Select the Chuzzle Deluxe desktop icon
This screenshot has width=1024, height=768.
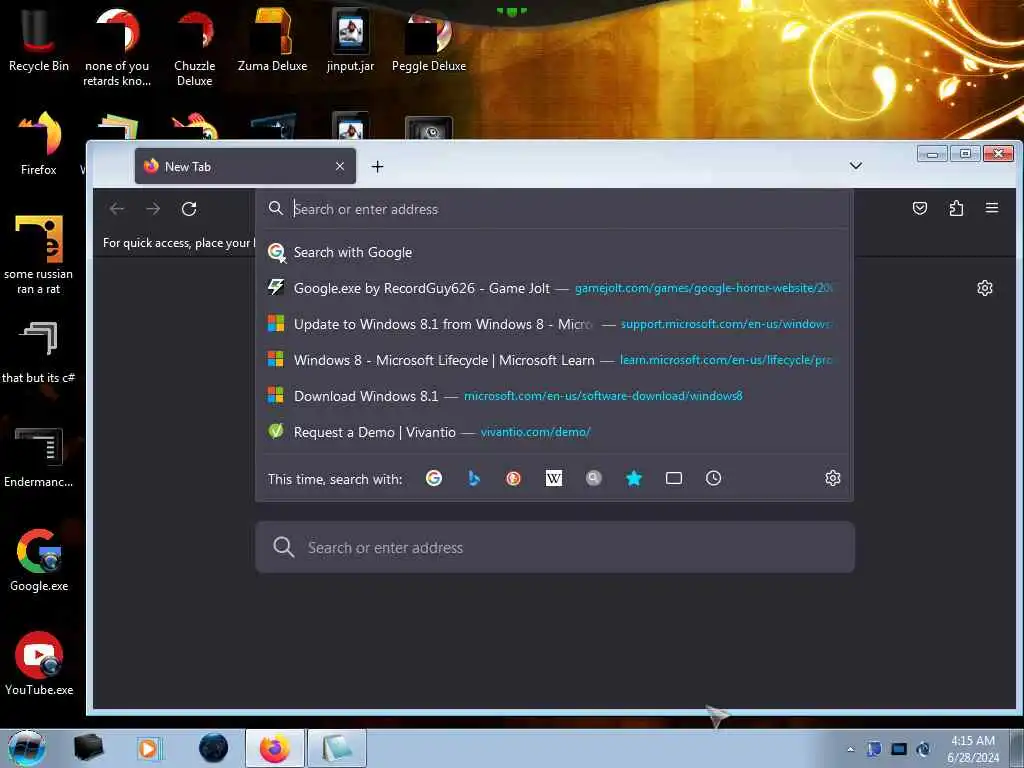195,47
